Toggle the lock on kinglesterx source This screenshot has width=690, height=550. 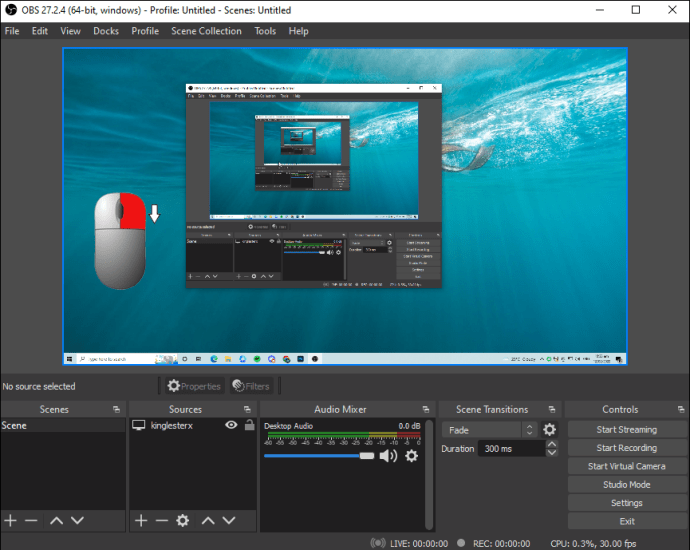(x=250, y=425)
